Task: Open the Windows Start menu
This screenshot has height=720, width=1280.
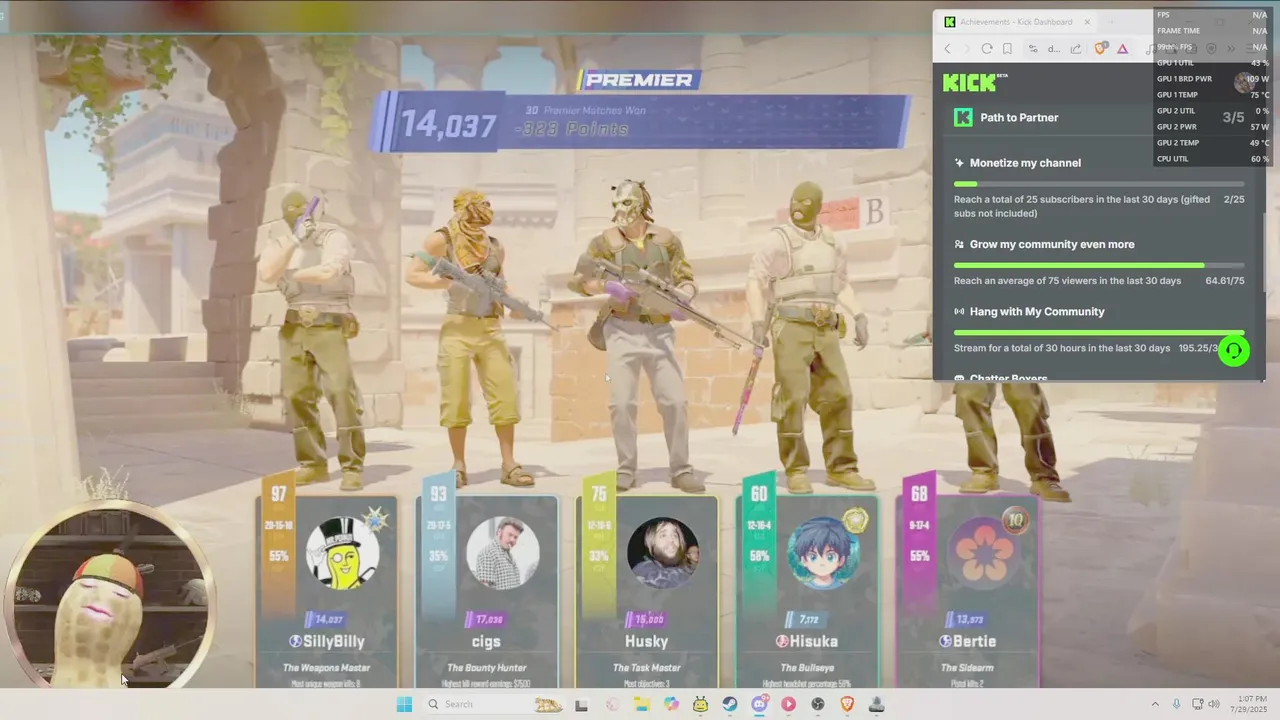Action: point(404,704)
